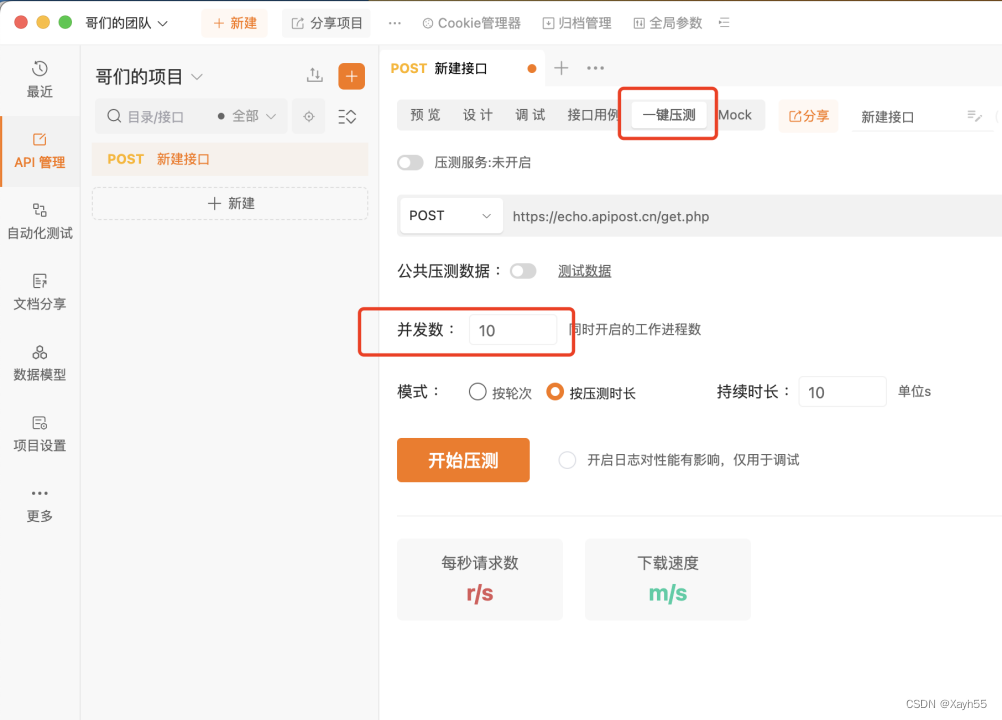This screenshot has width=1002, height=720.
Task: Enable the 公共压测数据 switch
Action: pyautogui.click(x=523, y=271)
